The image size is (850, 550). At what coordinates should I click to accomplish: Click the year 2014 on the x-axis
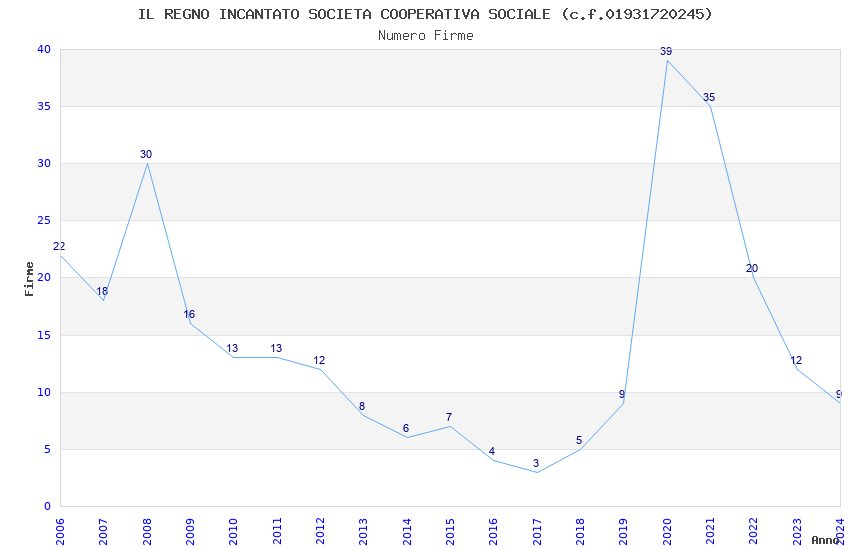pyautogui.click(x=407, y=531)
